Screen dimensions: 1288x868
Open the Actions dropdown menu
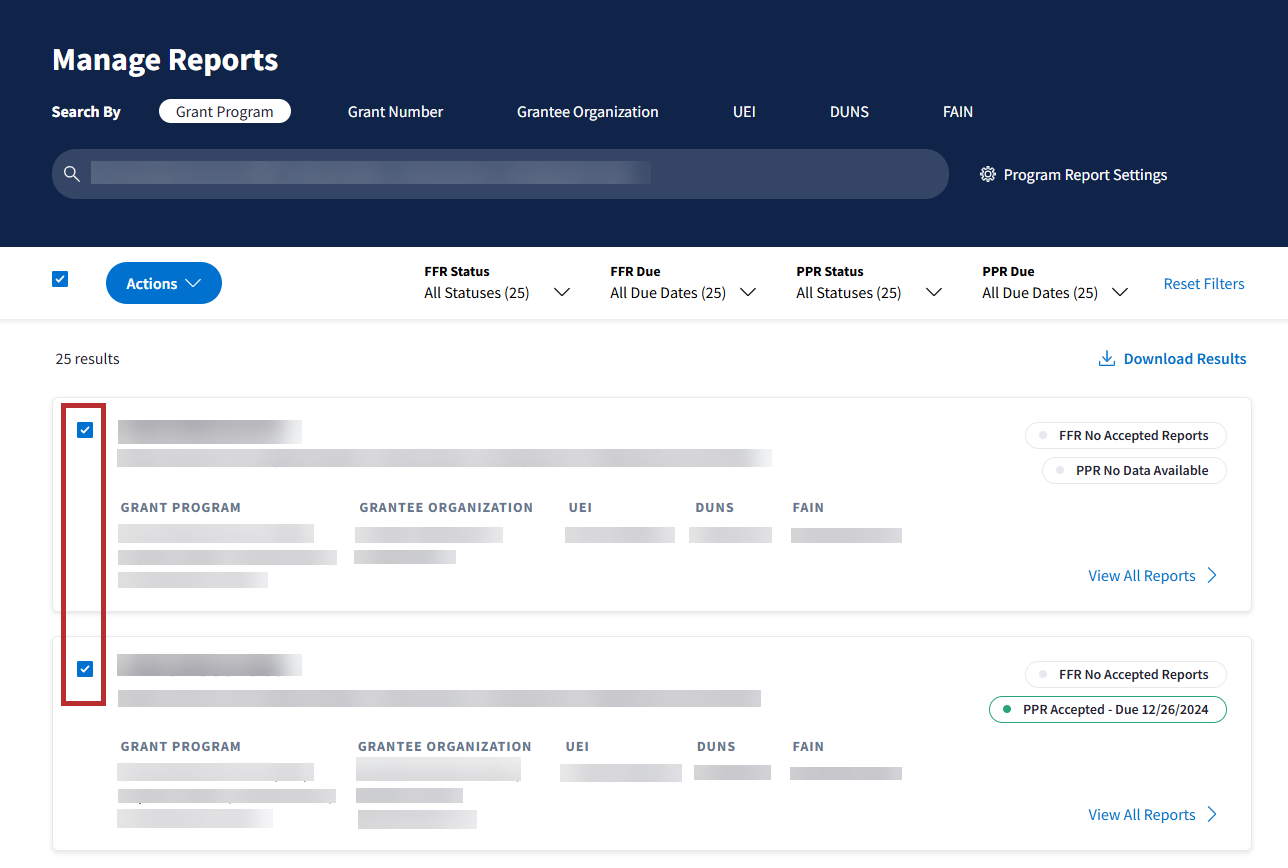[x=164, y=284]
